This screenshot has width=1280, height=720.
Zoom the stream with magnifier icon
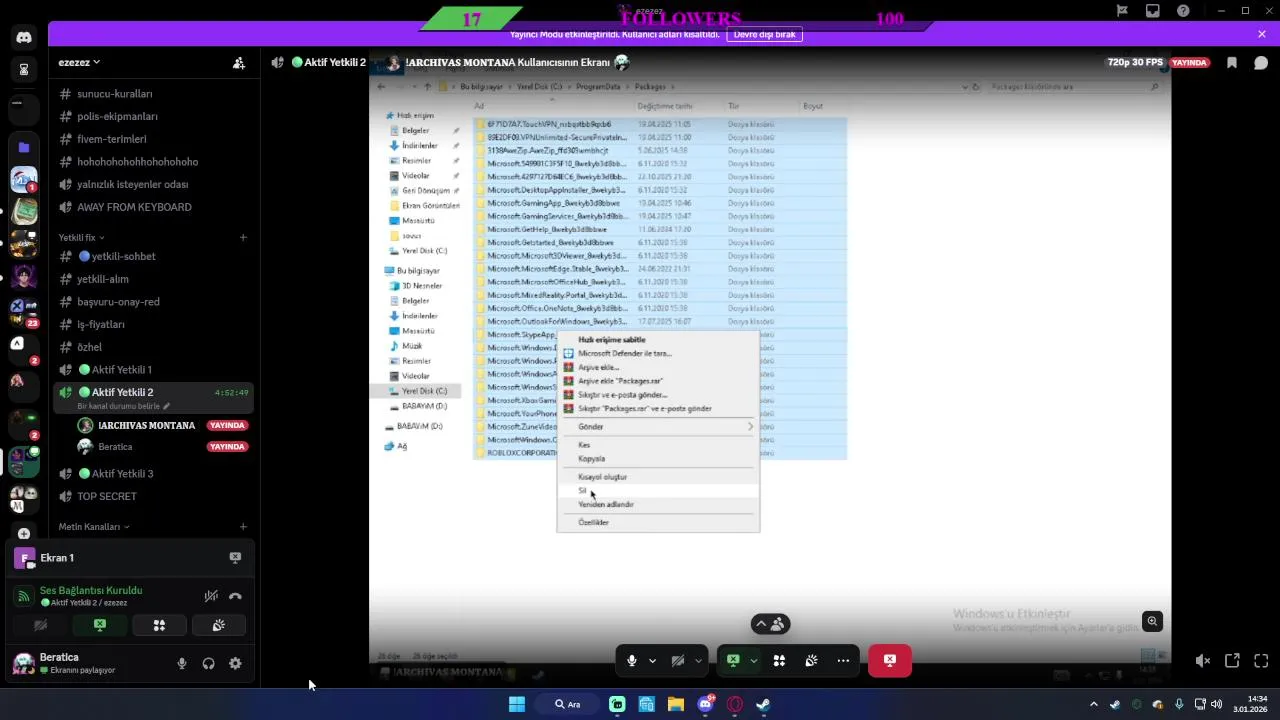coord(1152,621)
